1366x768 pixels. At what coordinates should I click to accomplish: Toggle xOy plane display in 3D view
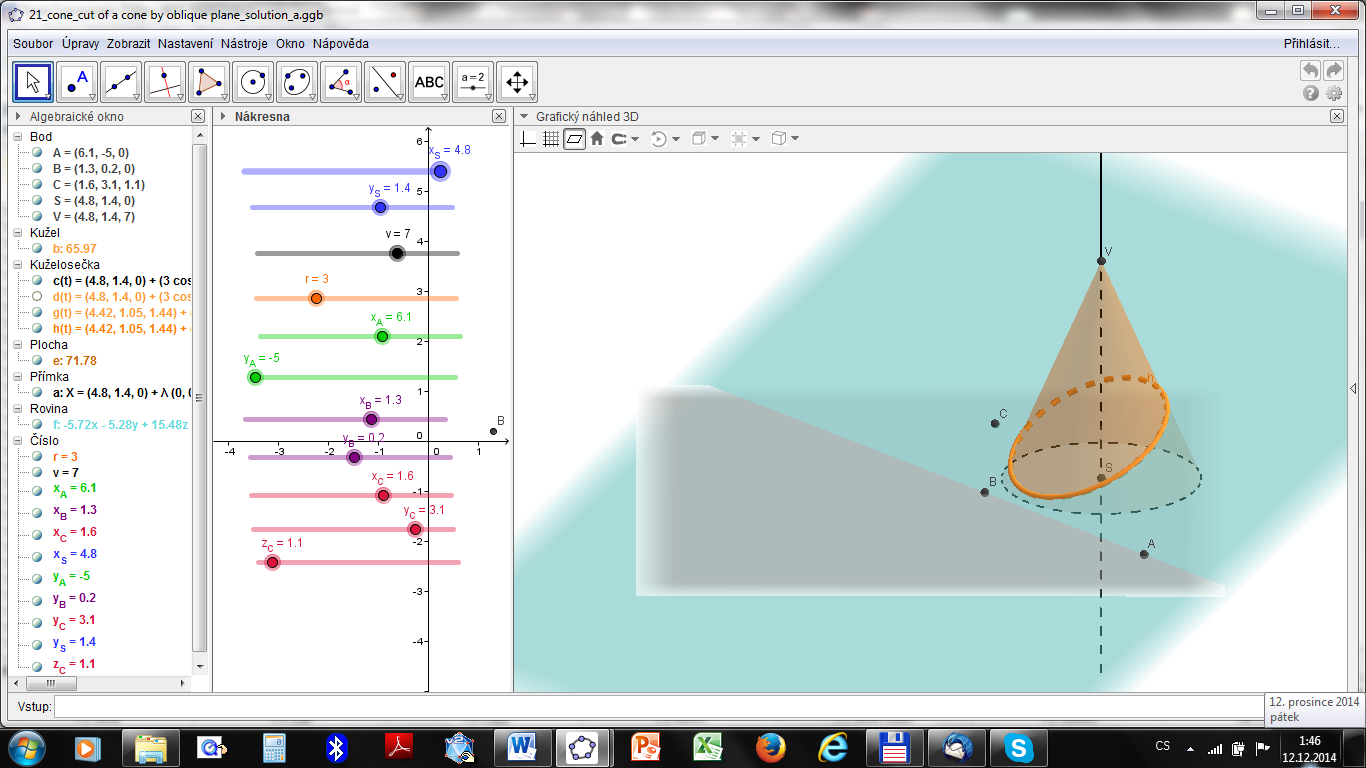click(574, 139)
